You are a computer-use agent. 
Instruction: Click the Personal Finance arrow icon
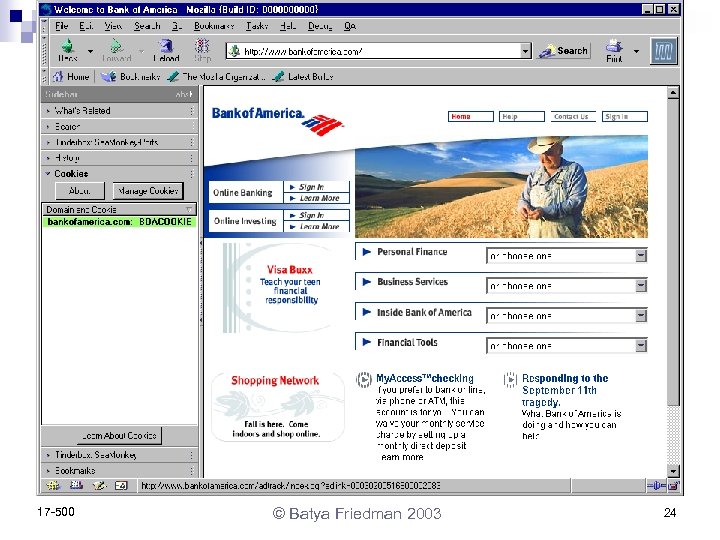366,252
